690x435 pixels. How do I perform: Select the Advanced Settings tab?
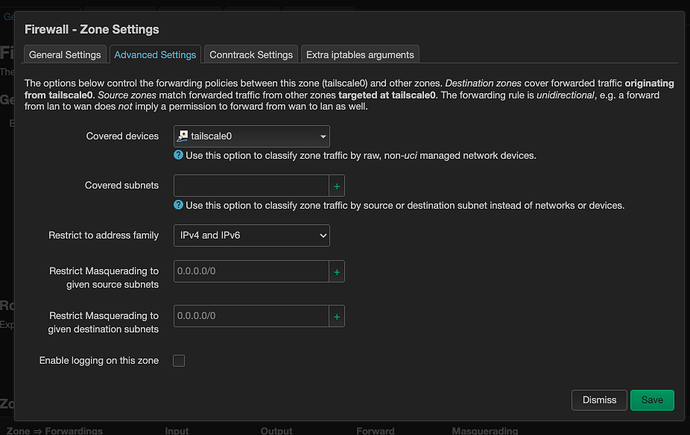pyautogui.click(x=155, y=54)
